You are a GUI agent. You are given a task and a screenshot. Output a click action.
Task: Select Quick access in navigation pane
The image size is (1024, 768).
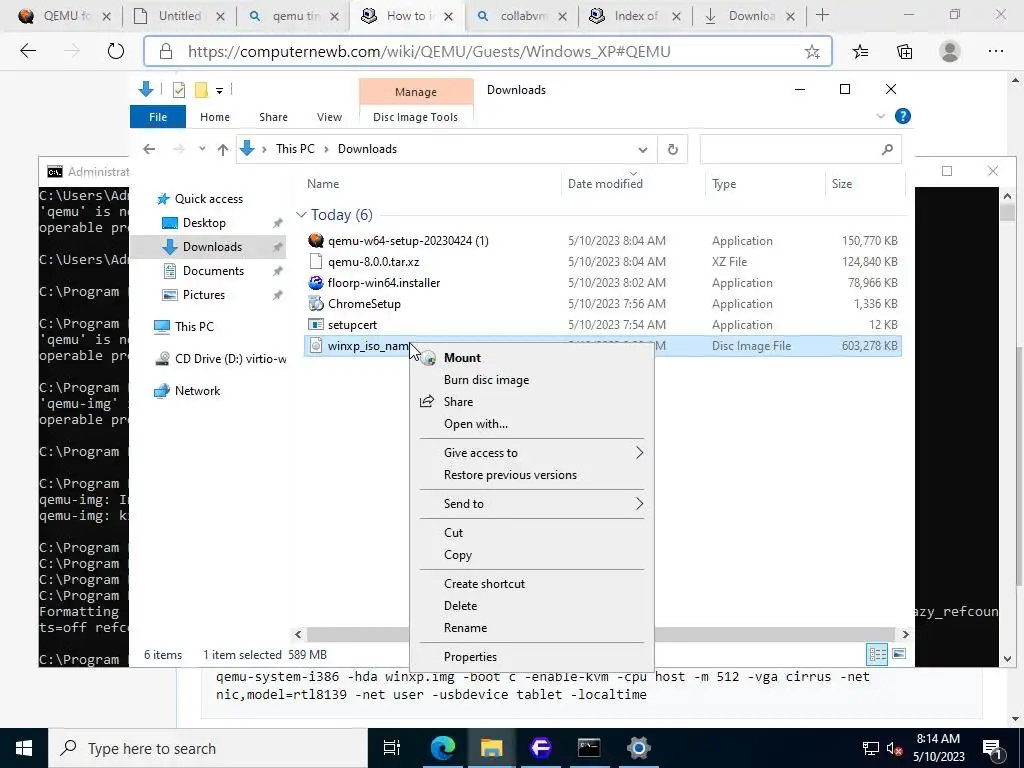coord(208,199)
